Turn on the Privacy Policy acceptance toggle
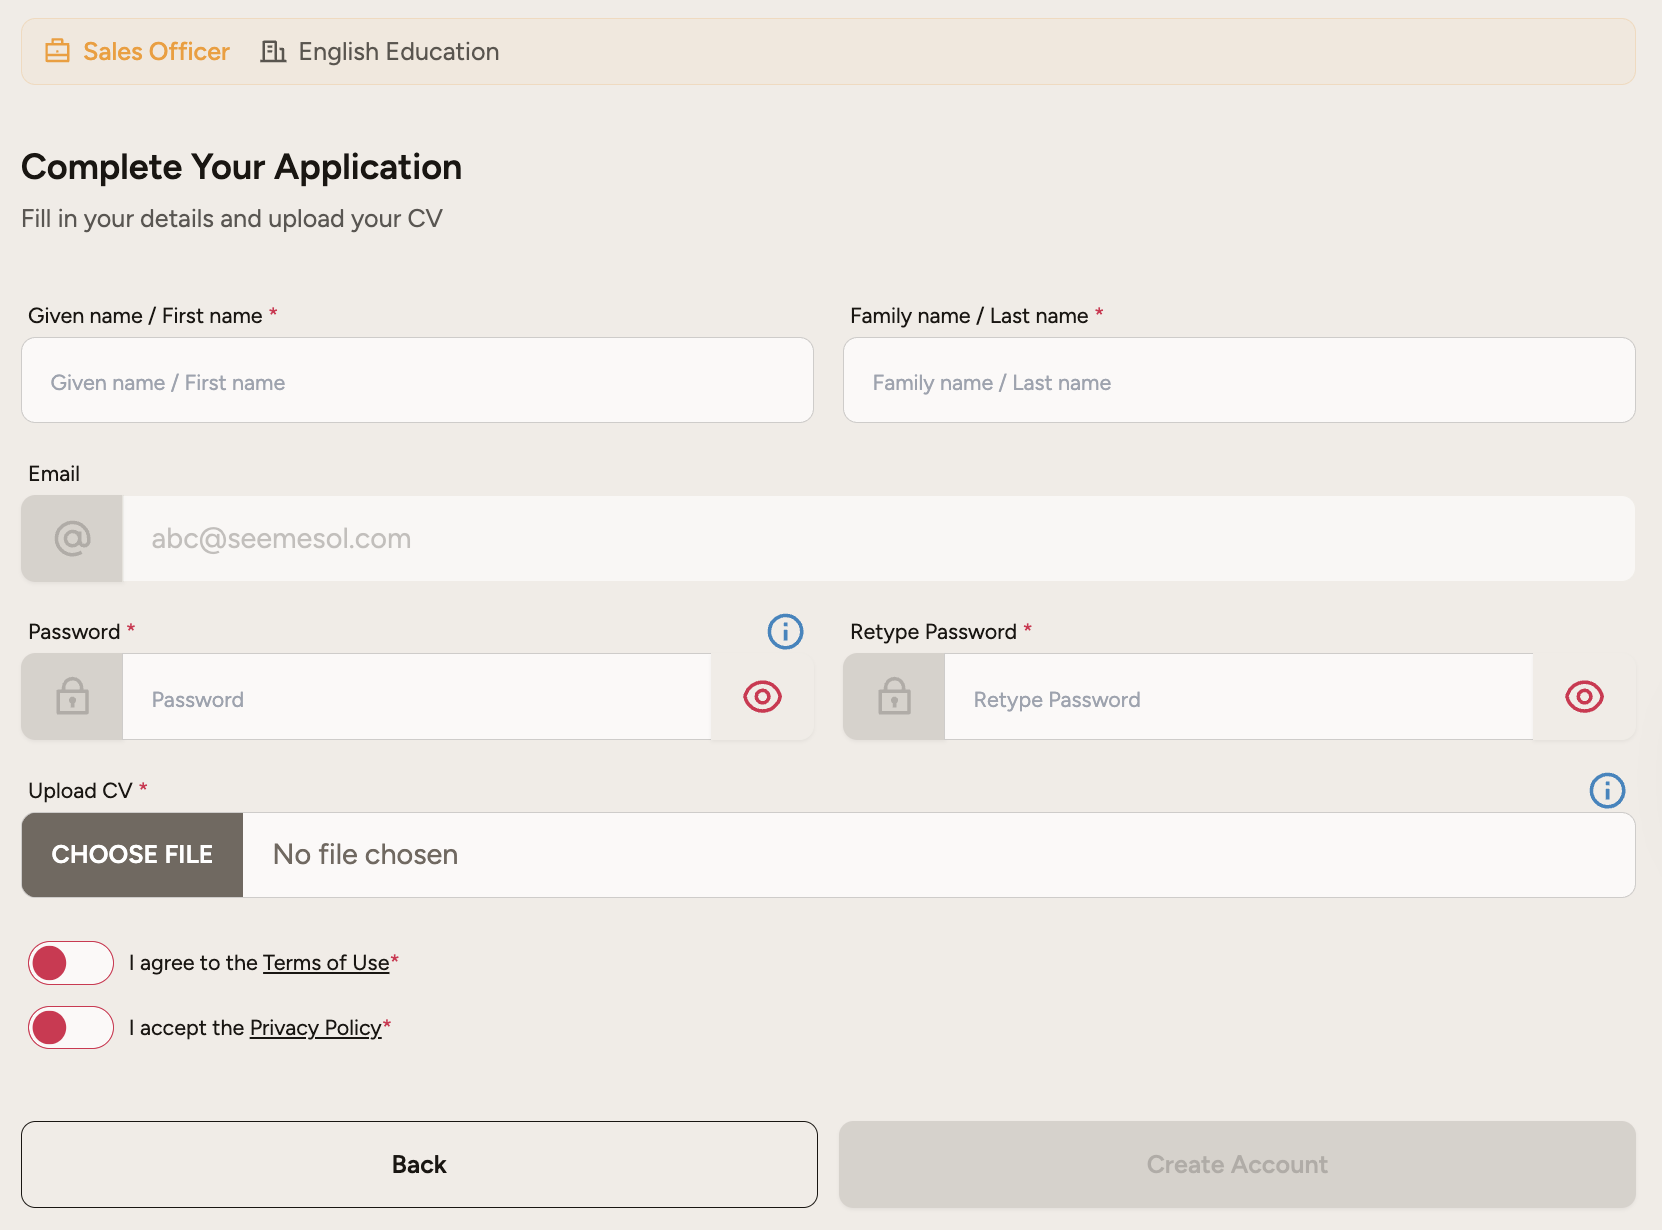 pyautogui.click(x=71, y=1028)
